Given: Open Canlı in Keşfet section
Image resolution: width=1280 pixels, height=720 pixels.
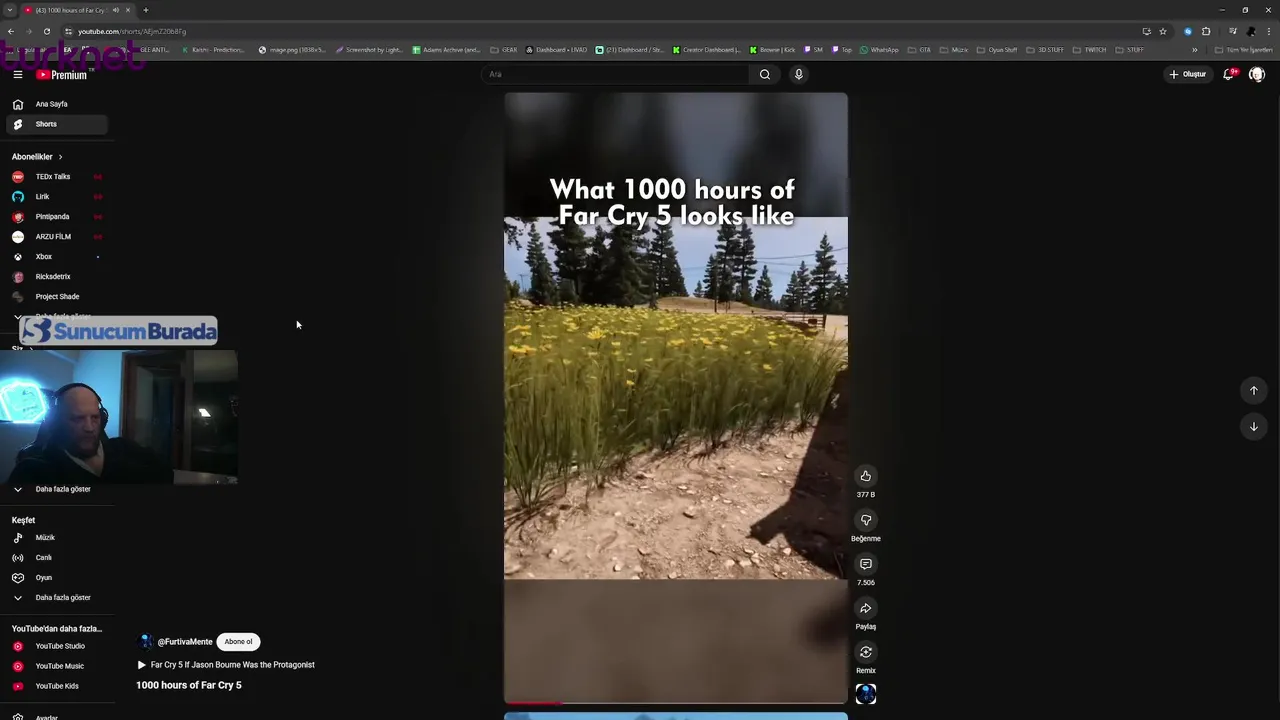Looking at the screenshot, I should click(x=55, y=558).
